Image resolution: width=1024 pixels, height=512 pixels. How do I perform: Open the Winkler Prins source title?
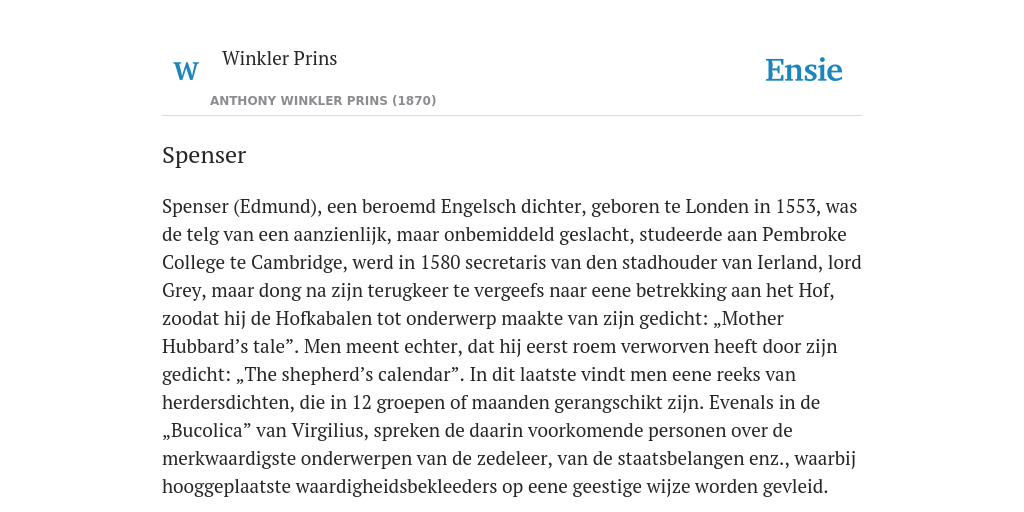280,58
